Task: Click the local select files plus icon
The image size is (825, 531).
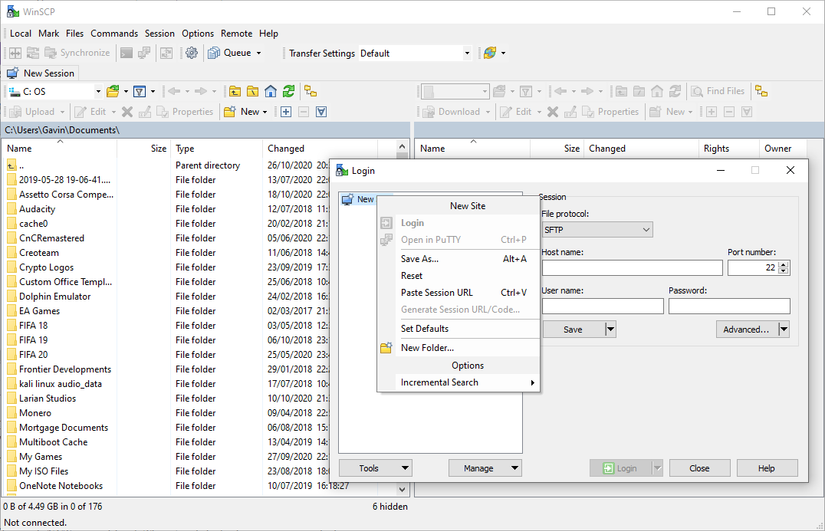Action: click(286, 112)
